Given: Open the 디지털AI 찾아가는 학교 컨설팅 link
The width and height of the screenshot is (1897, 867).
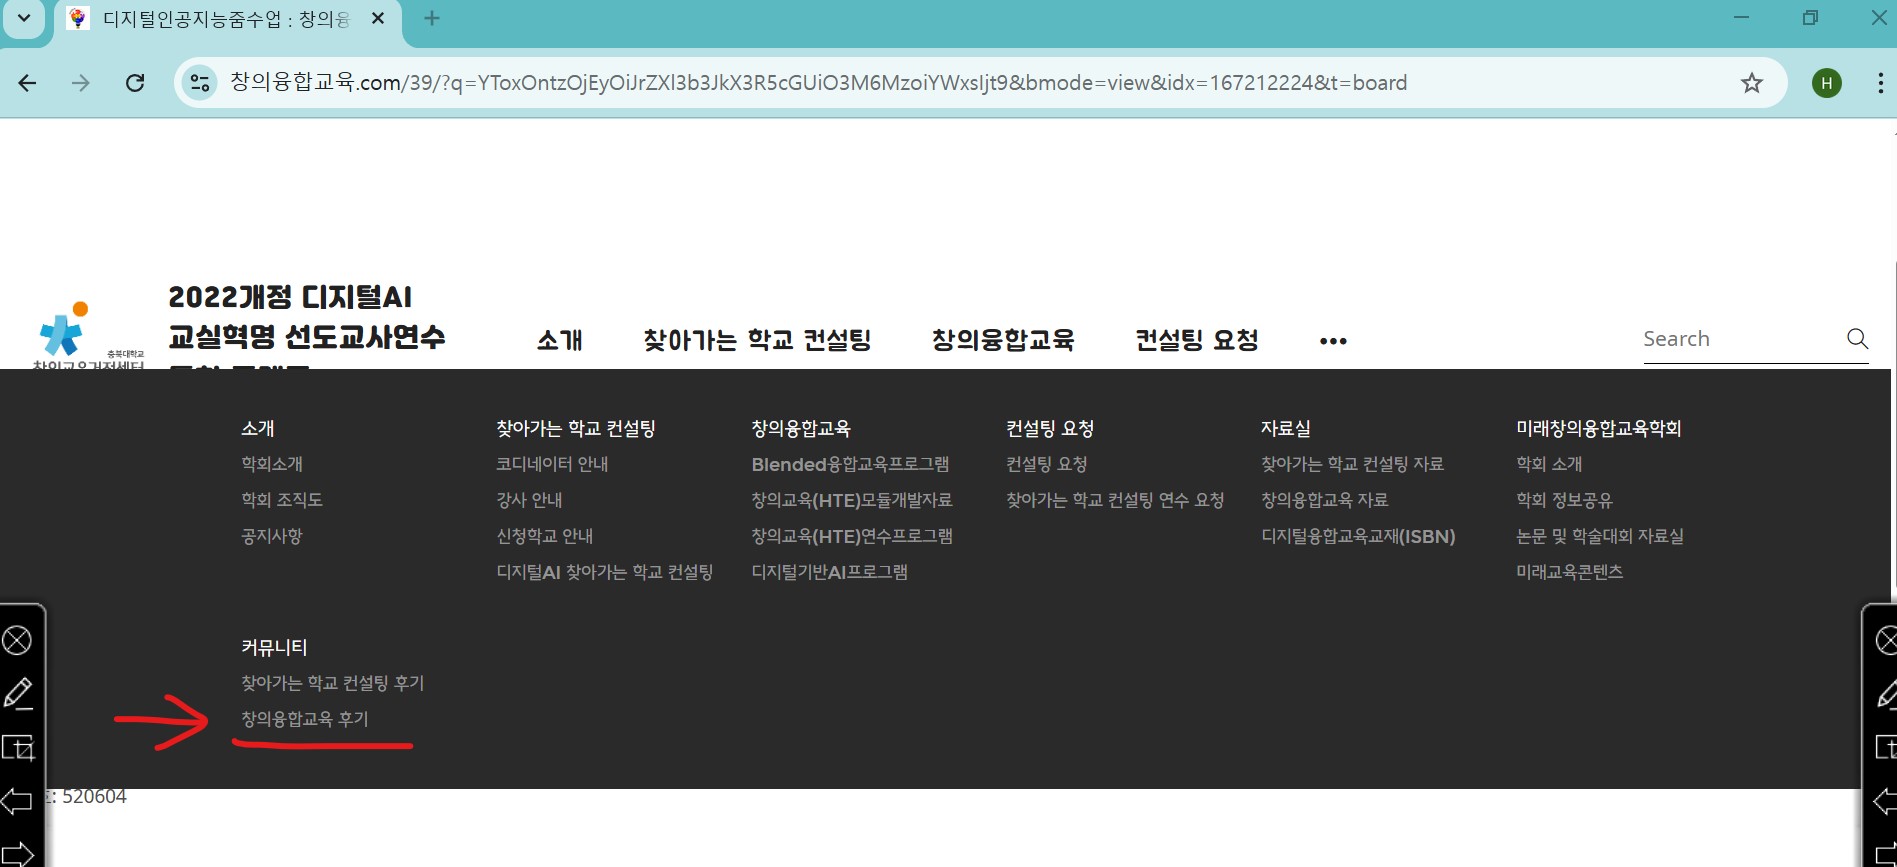Looking at the screenshot, I should click(605, 572).
